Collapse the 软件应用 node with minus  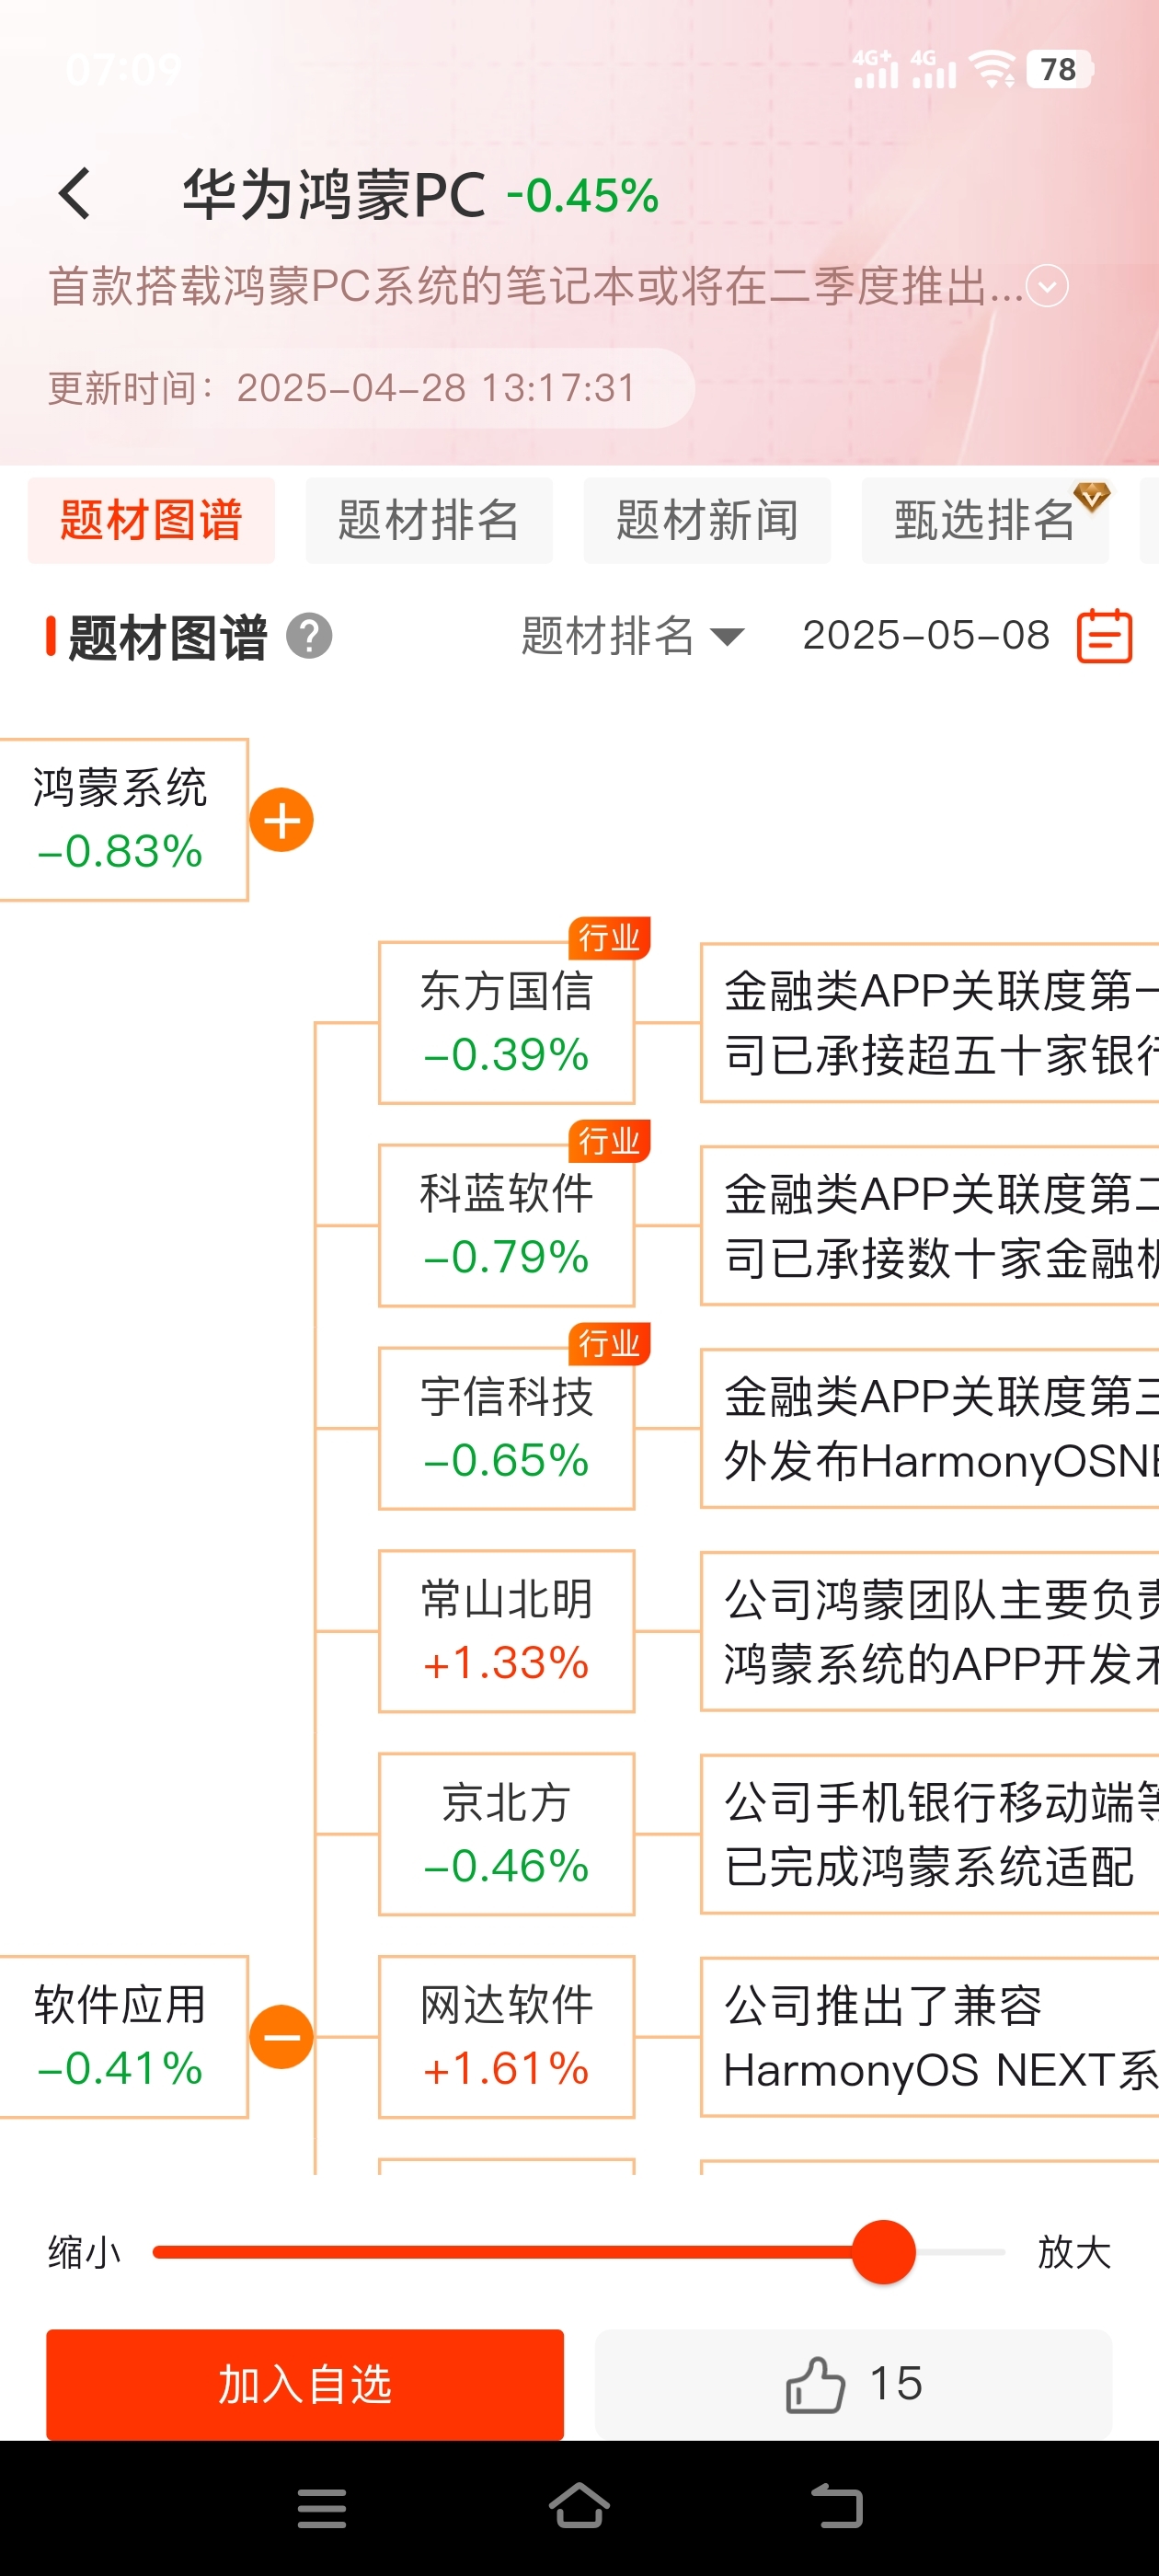(x=281, y=2037)
